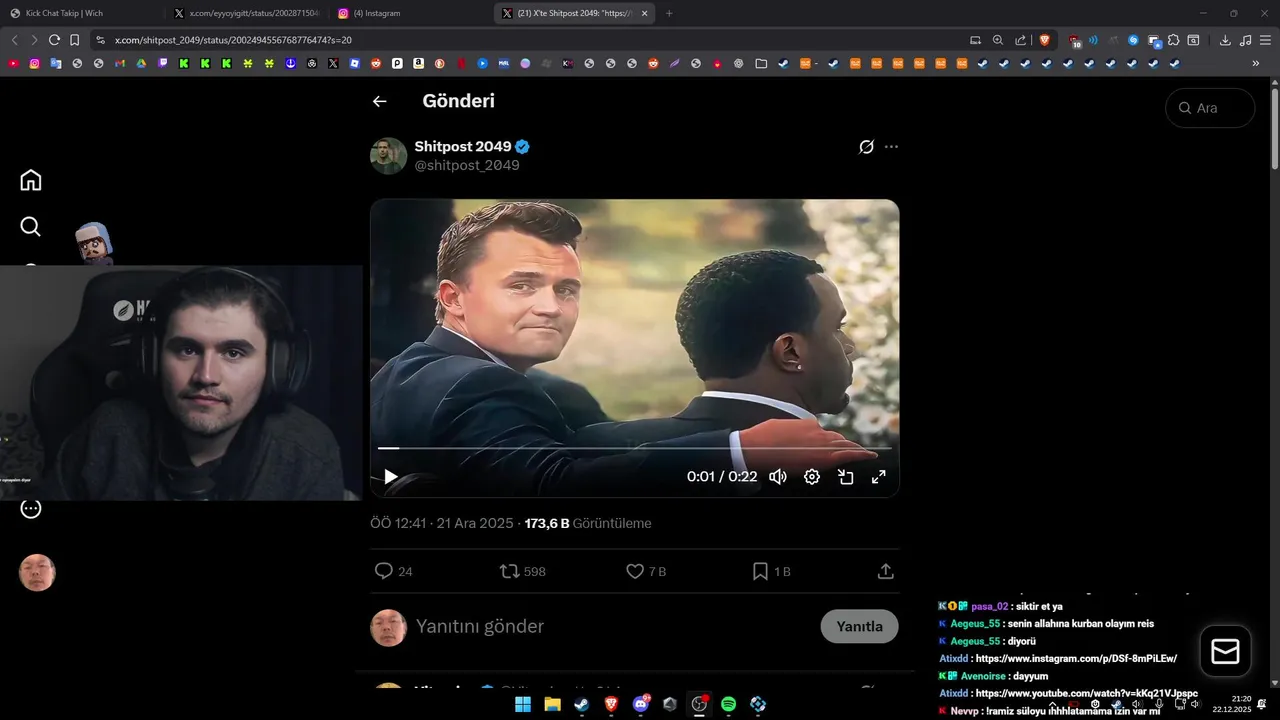Click the Shitpost 2049 profile avatar
Screen dimensions: 1280x720
(x=389, y=156)
